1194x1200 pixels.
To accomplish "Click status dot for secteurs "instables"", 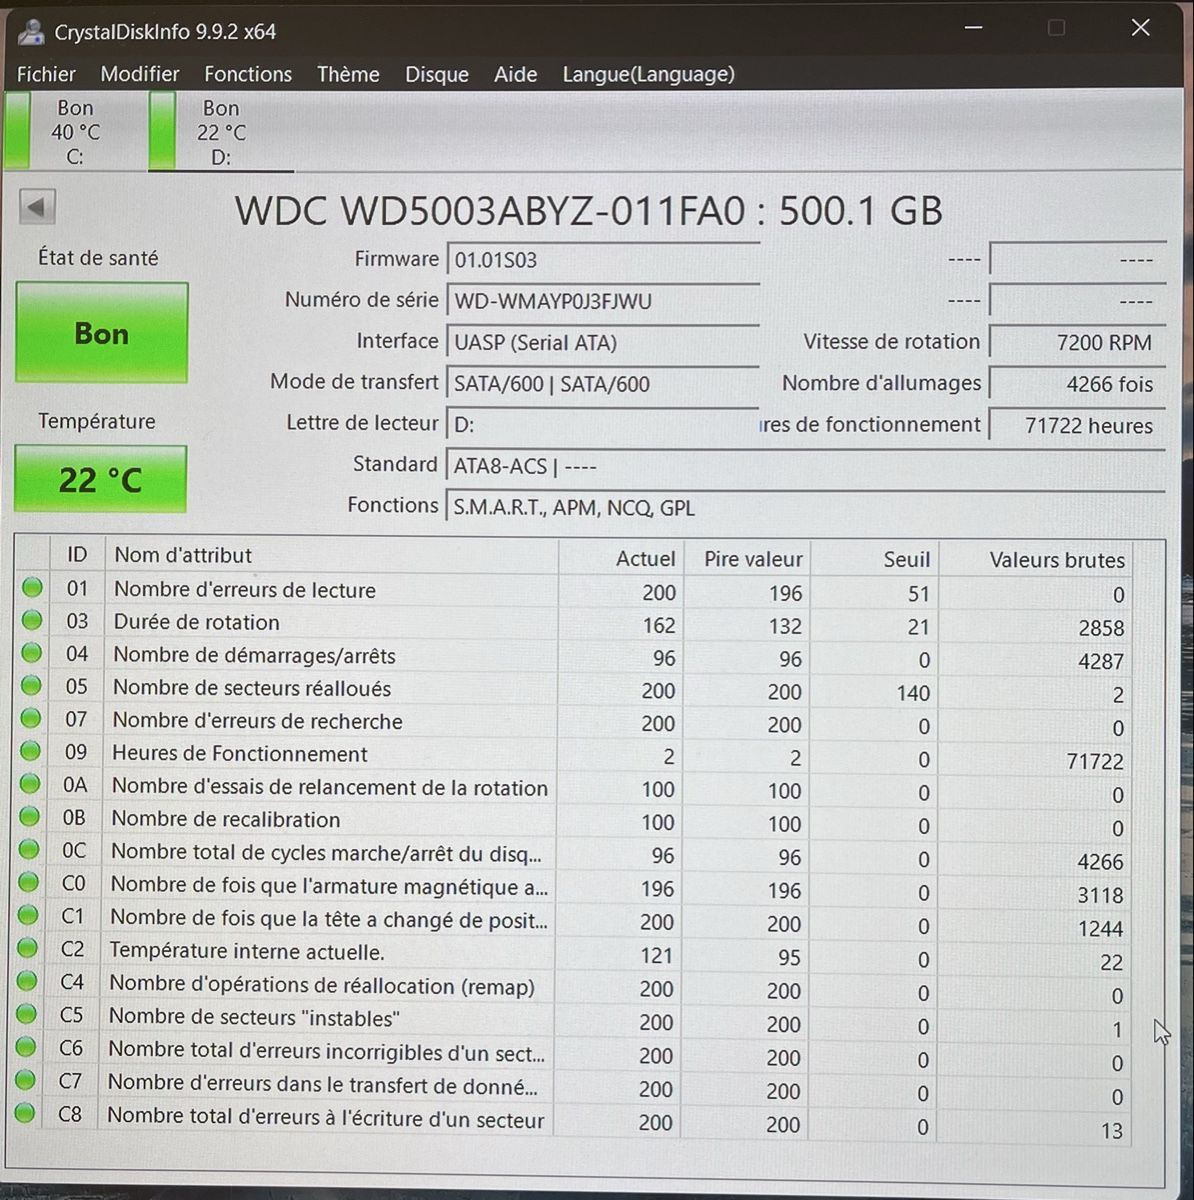I will 27,1014.
